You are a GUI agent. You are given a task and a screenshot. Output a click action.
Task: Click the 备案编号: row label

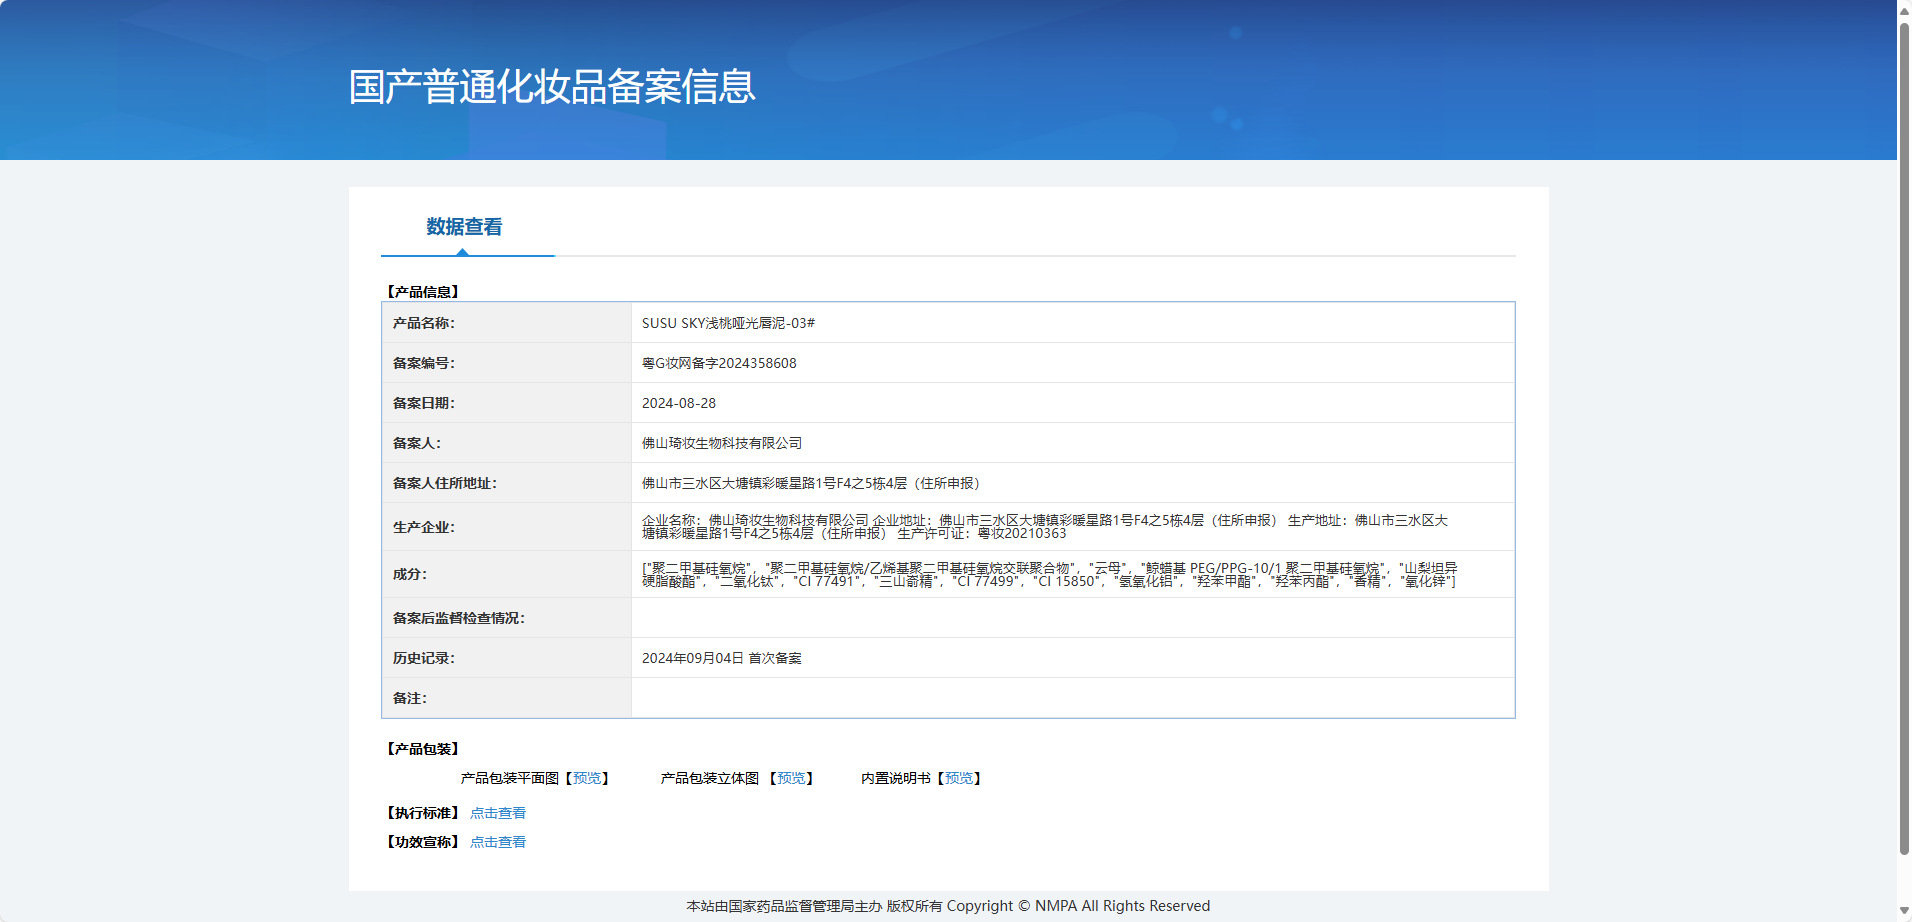point(424,363)
